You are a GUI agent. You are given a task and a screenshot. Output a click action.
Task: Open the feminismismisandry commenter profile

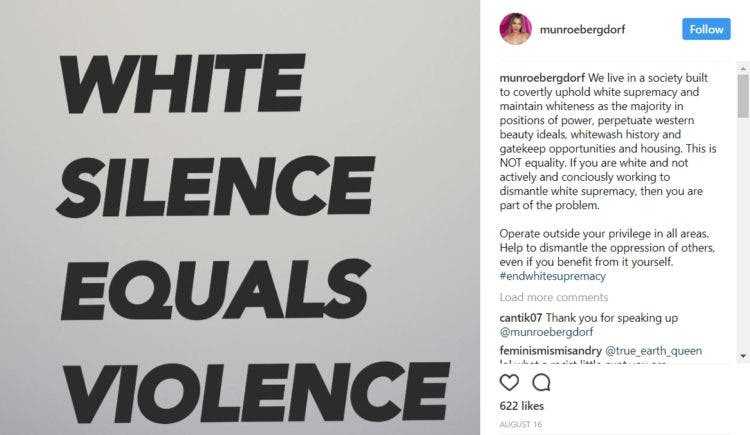[x=551, y=351]
